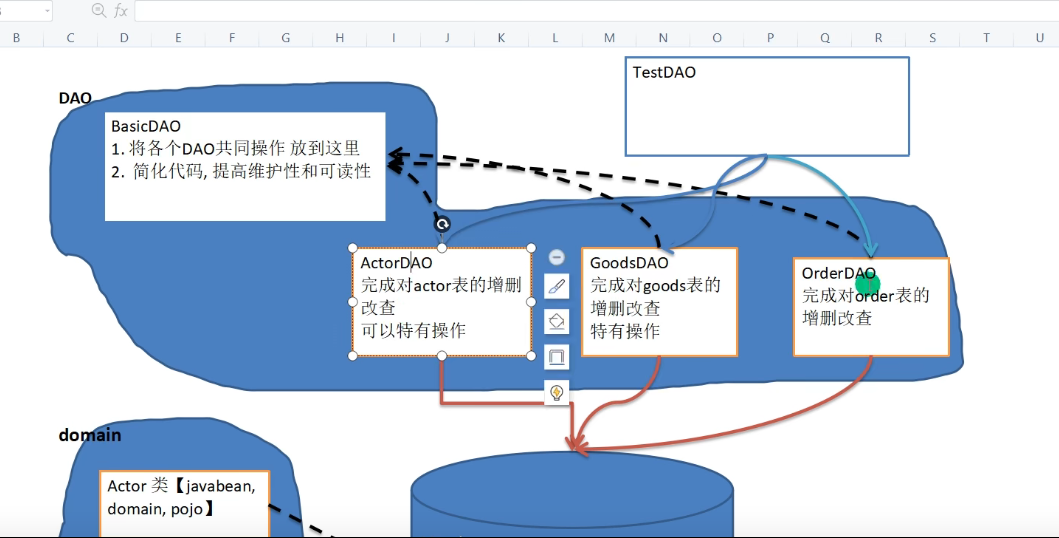Click the bold DAO label
The height and width of the screenshot is (538, 1059).
click(x=75, y=99)
